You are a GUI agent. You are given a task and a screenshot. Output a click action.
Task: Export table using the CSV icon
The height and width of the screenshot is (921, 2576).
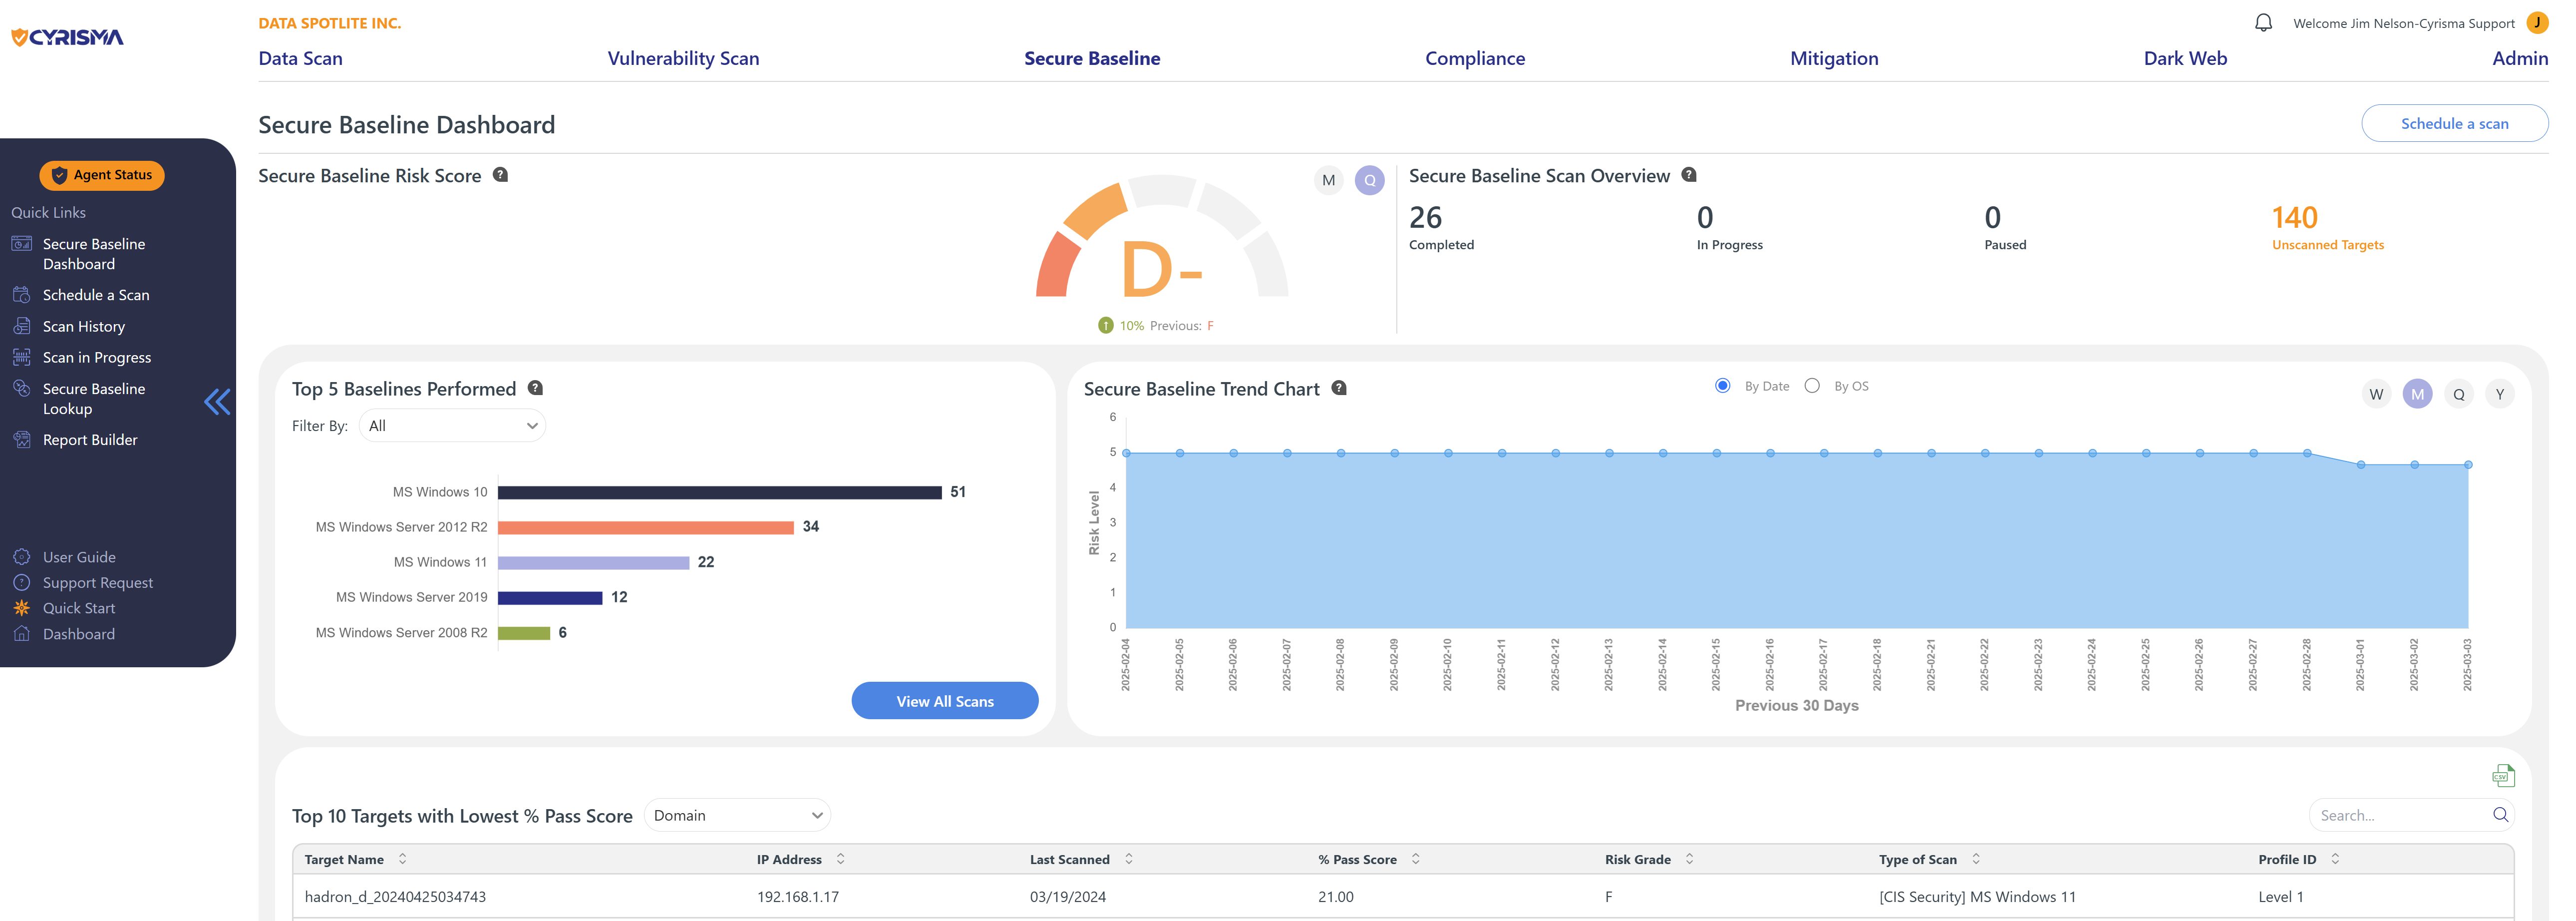pos(2503,775)
